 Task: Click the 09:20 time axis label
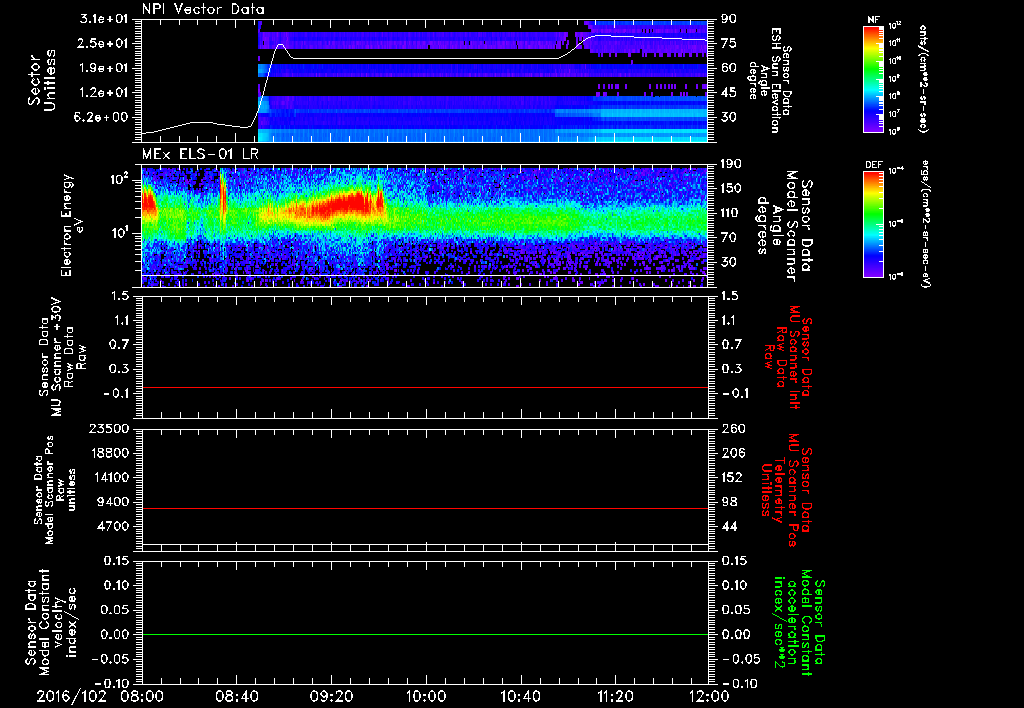(331, 696)
